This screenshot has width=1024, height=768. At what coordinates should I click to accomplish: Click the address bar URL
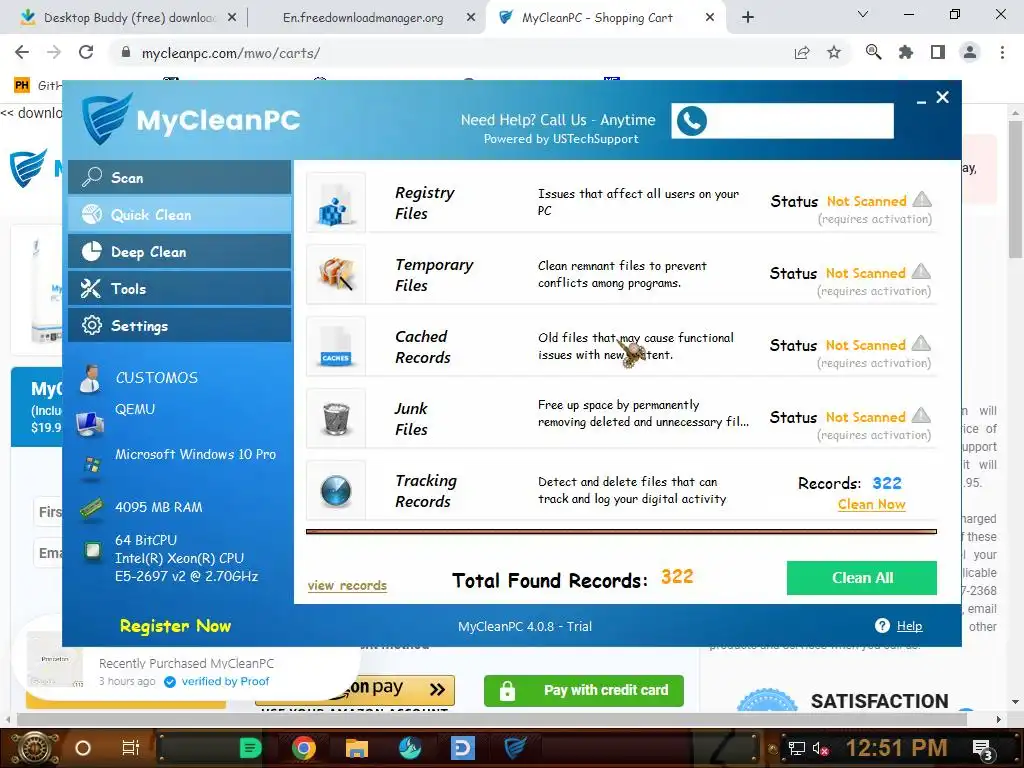231,53
